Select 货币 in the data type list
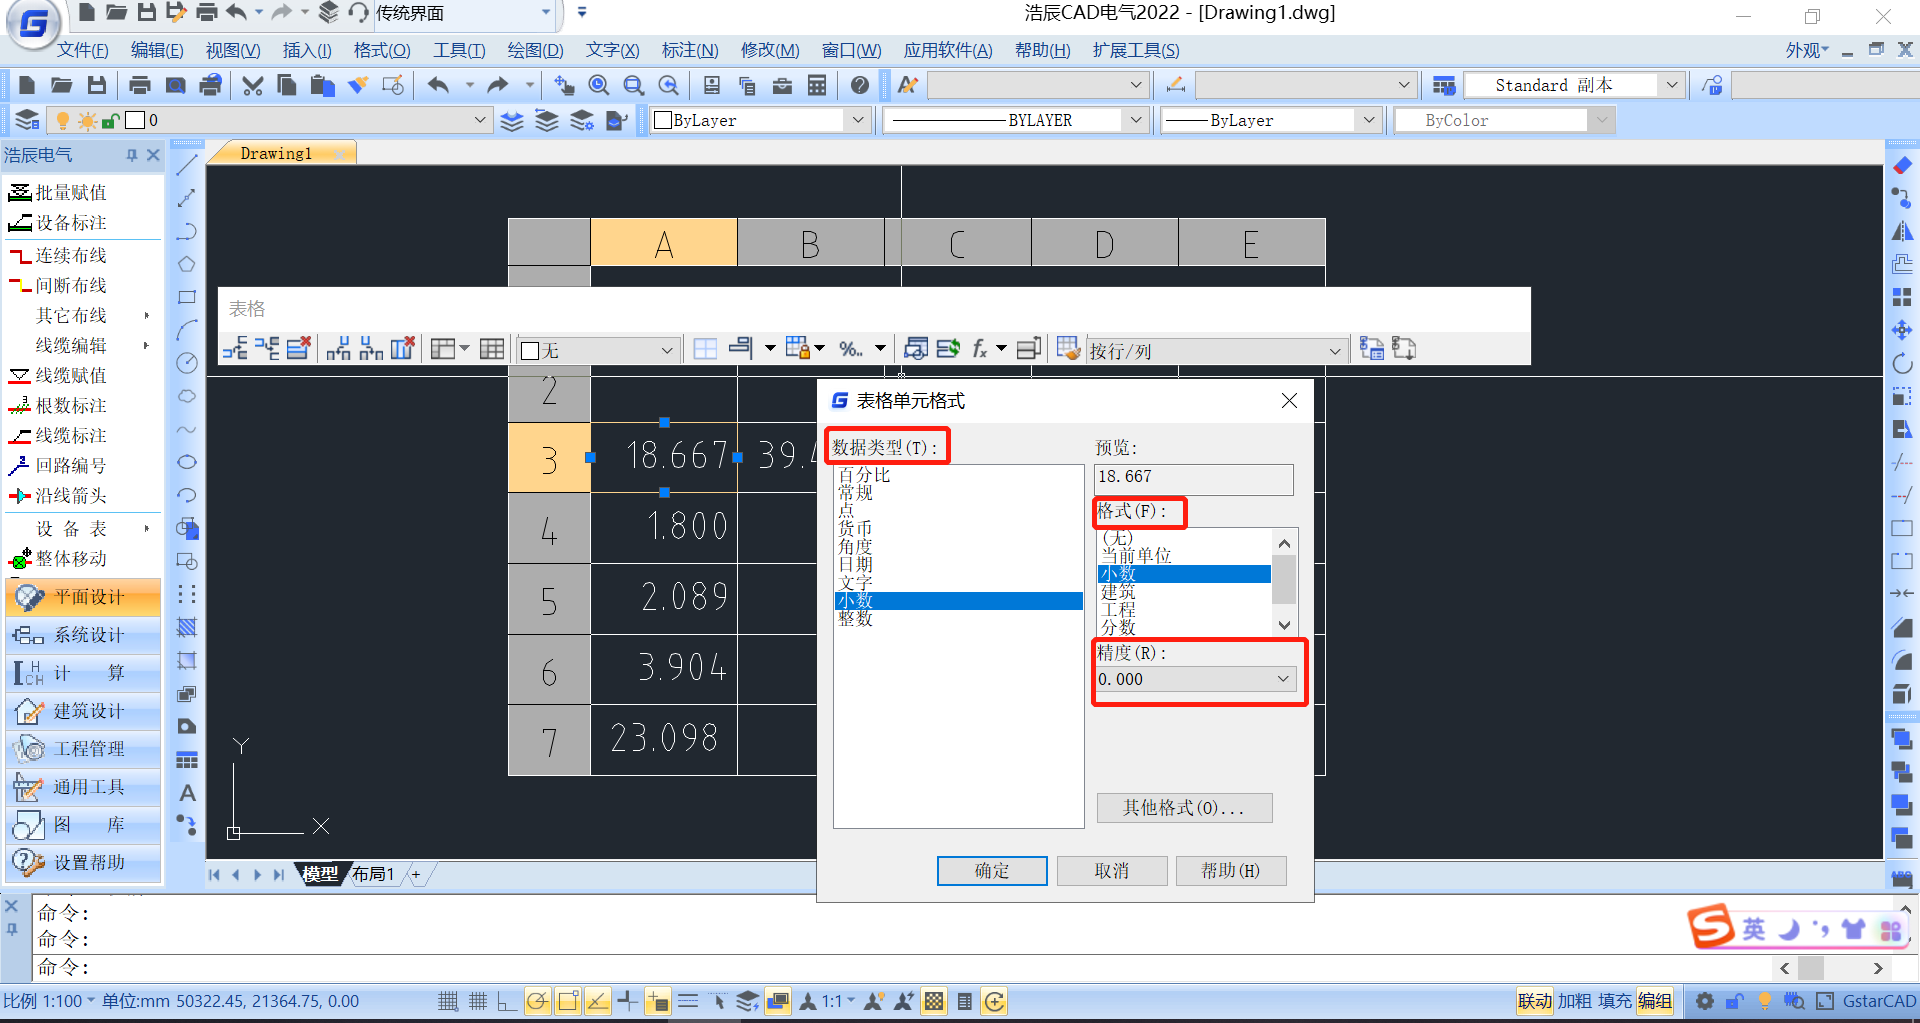This screenshot has width=1920, height=1023. tap(855, 529)
